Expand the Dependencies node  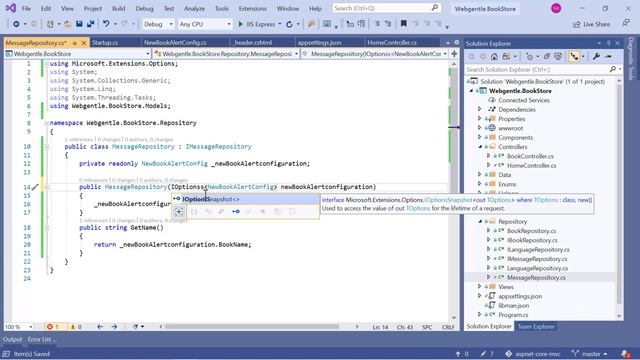[x=480, y=109]
